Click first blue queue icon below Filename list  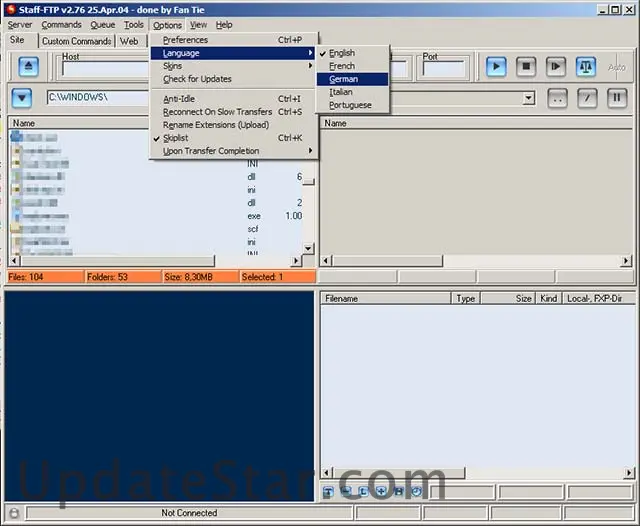328,491
